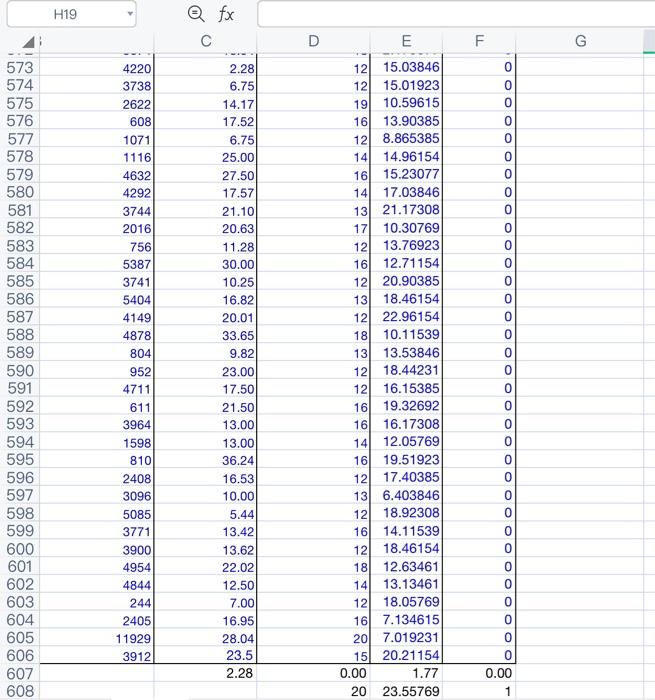Image resolution: width=655 pixels, height=700 pixels.
Task: Click cell with 0.00 in column D
Action: click(x=313, y=673)
